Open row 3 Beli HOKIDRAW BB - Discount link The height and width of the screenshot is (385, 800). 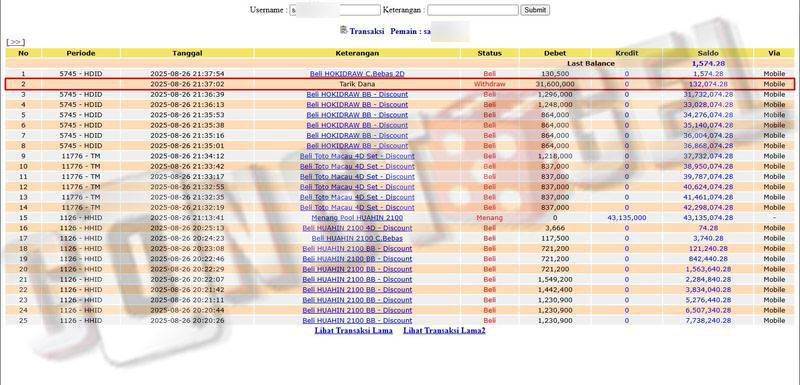tap(357, 94)
